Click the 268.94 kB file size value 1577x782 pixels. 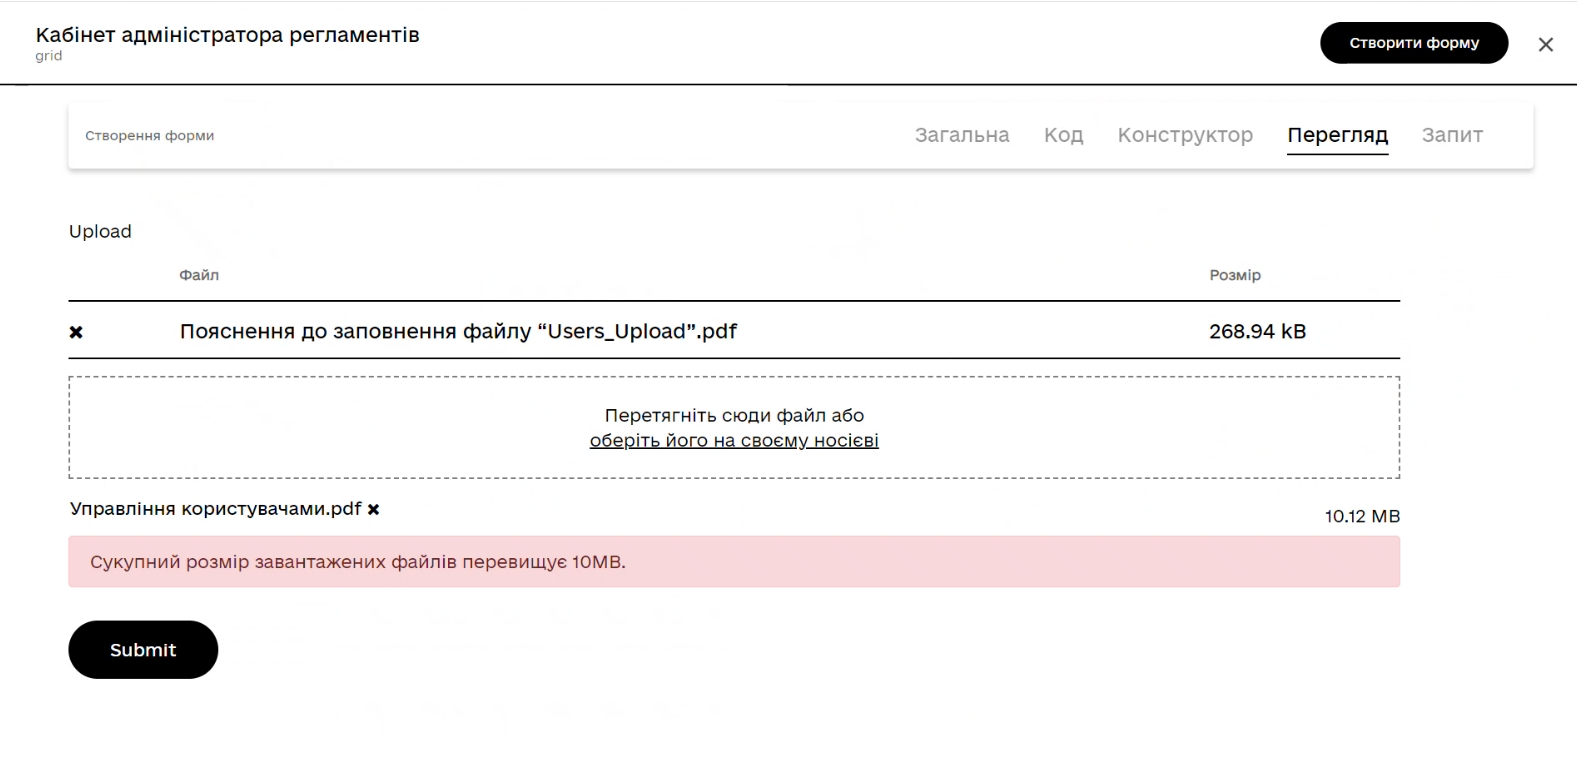pos(1257,331)
